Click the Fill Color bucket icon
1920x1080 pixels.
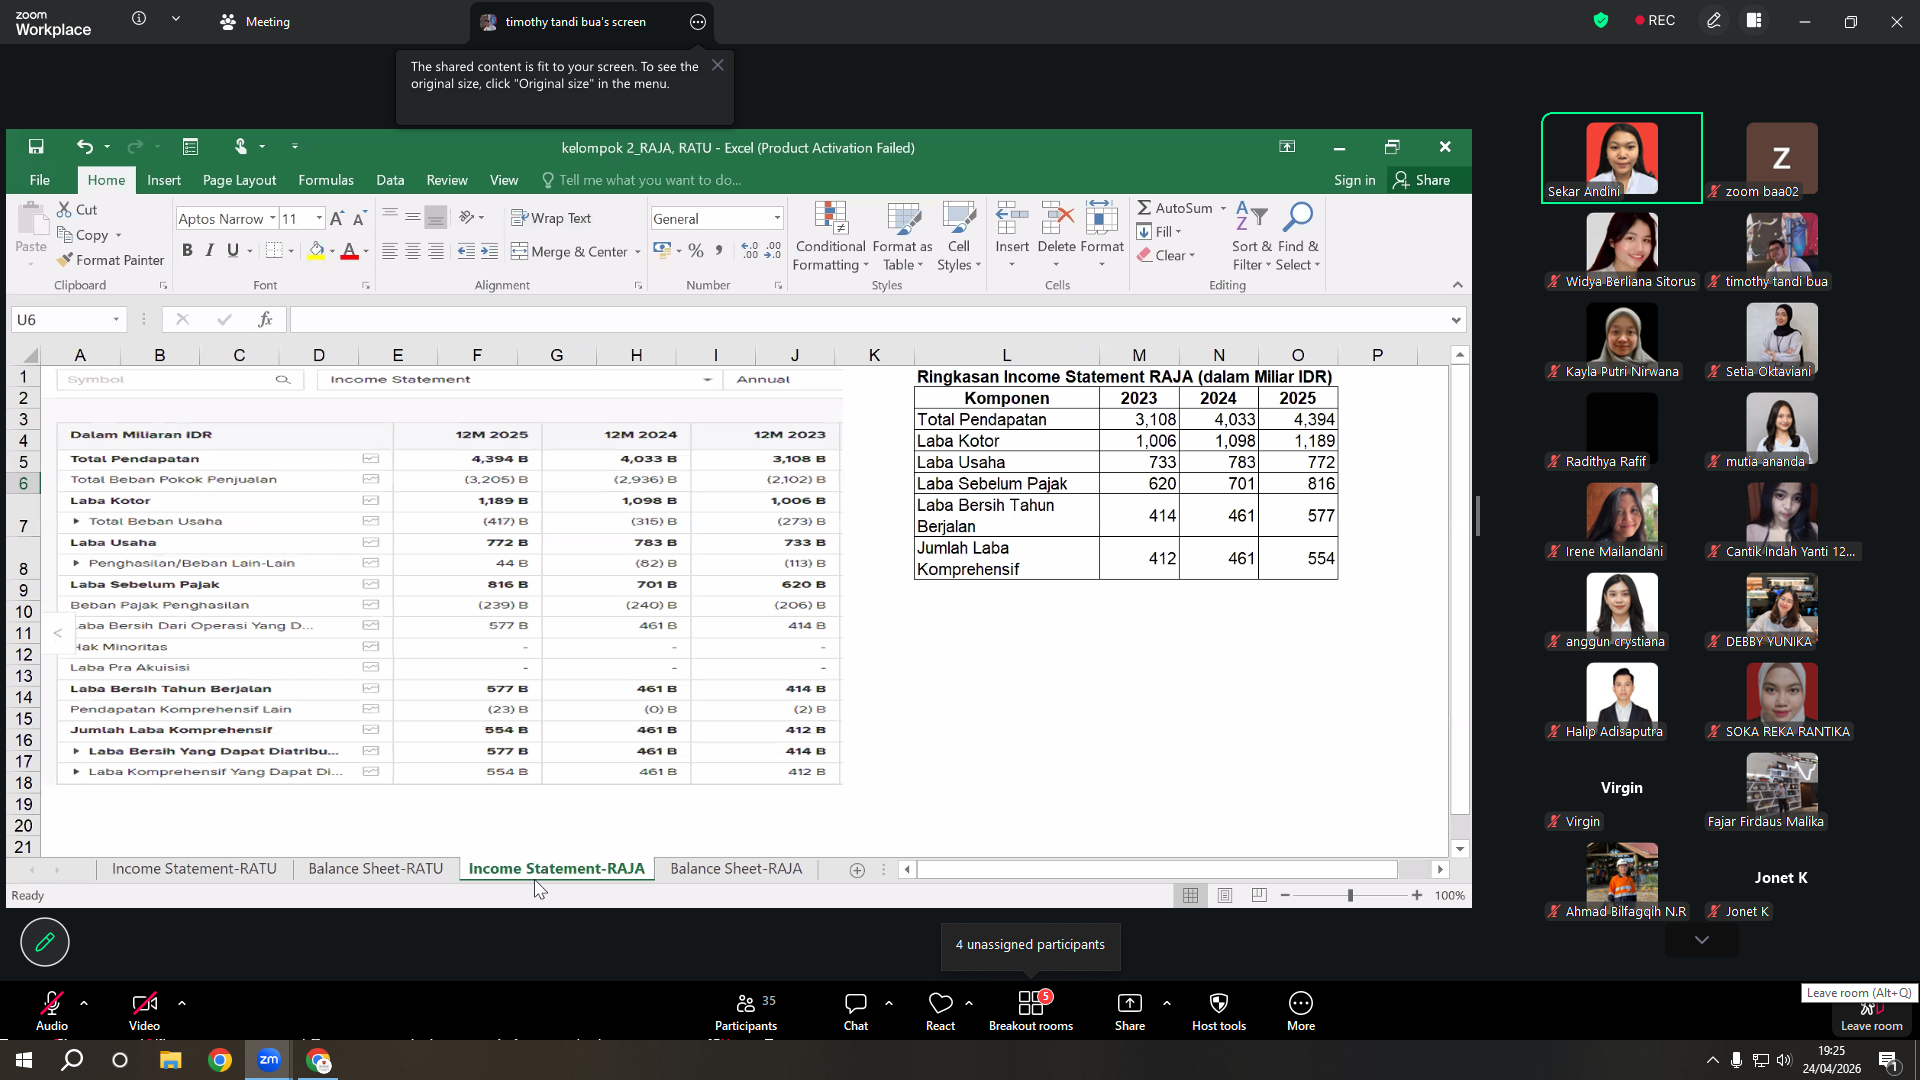(x=316, y=251)
